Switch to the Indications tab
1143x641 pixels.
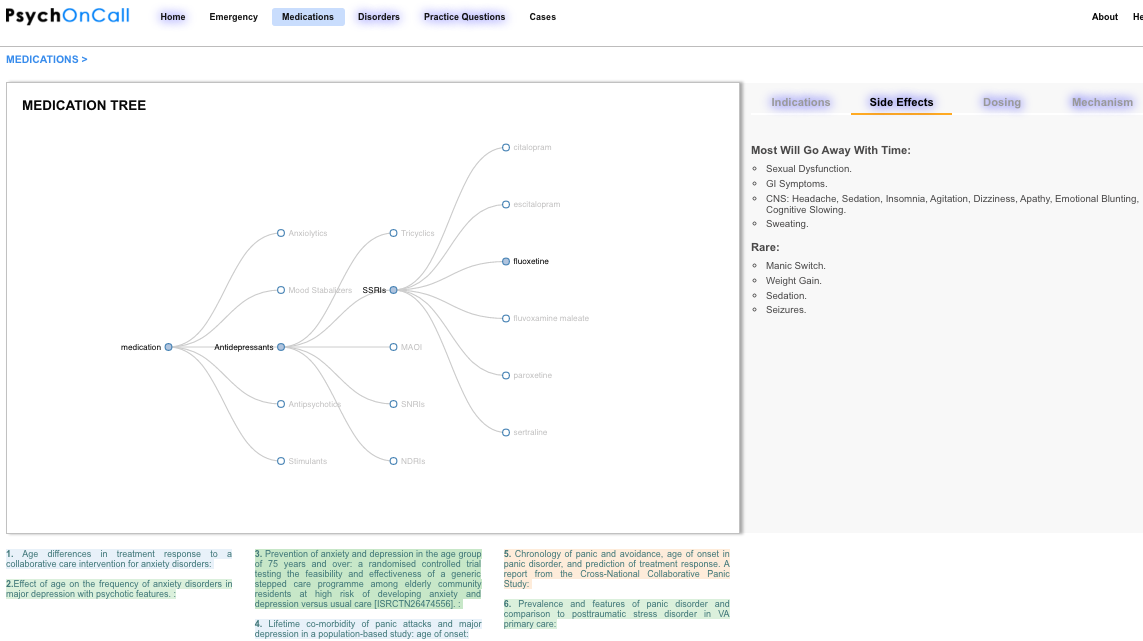point(800,102)
